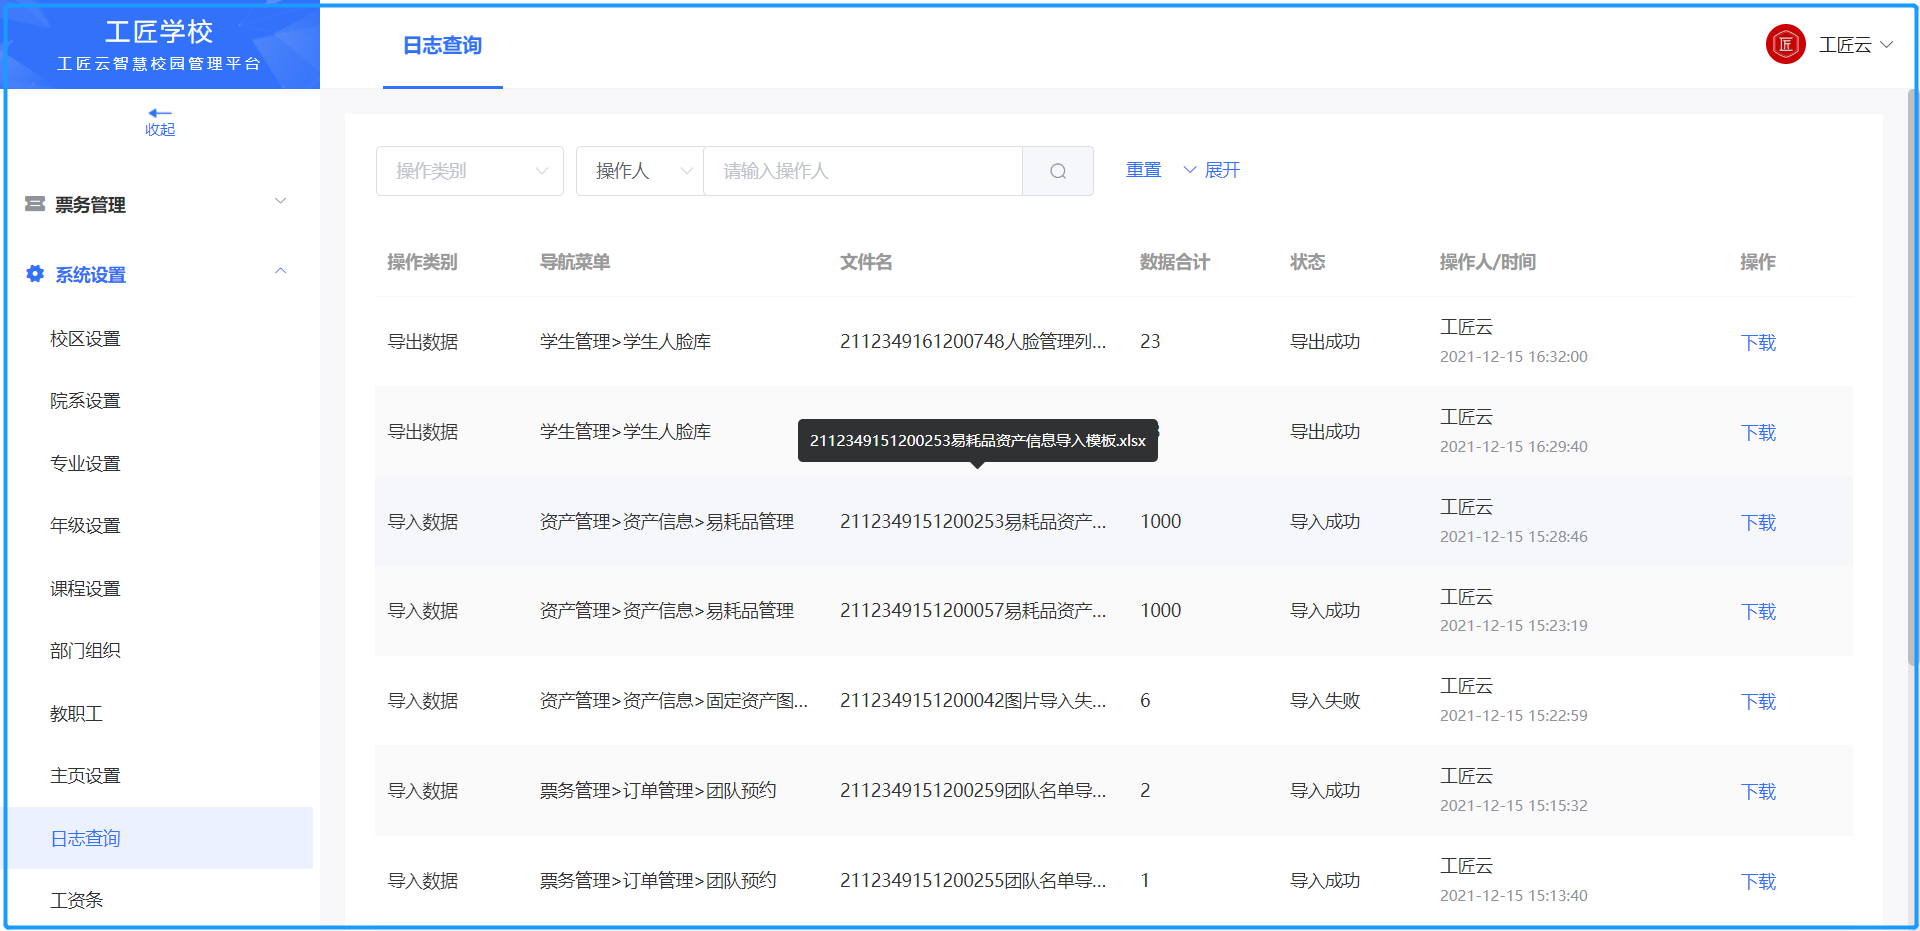The image size is (1920, 931).
Task: Open 工资条 from the sidebar
Action: (x=77, y=899)
